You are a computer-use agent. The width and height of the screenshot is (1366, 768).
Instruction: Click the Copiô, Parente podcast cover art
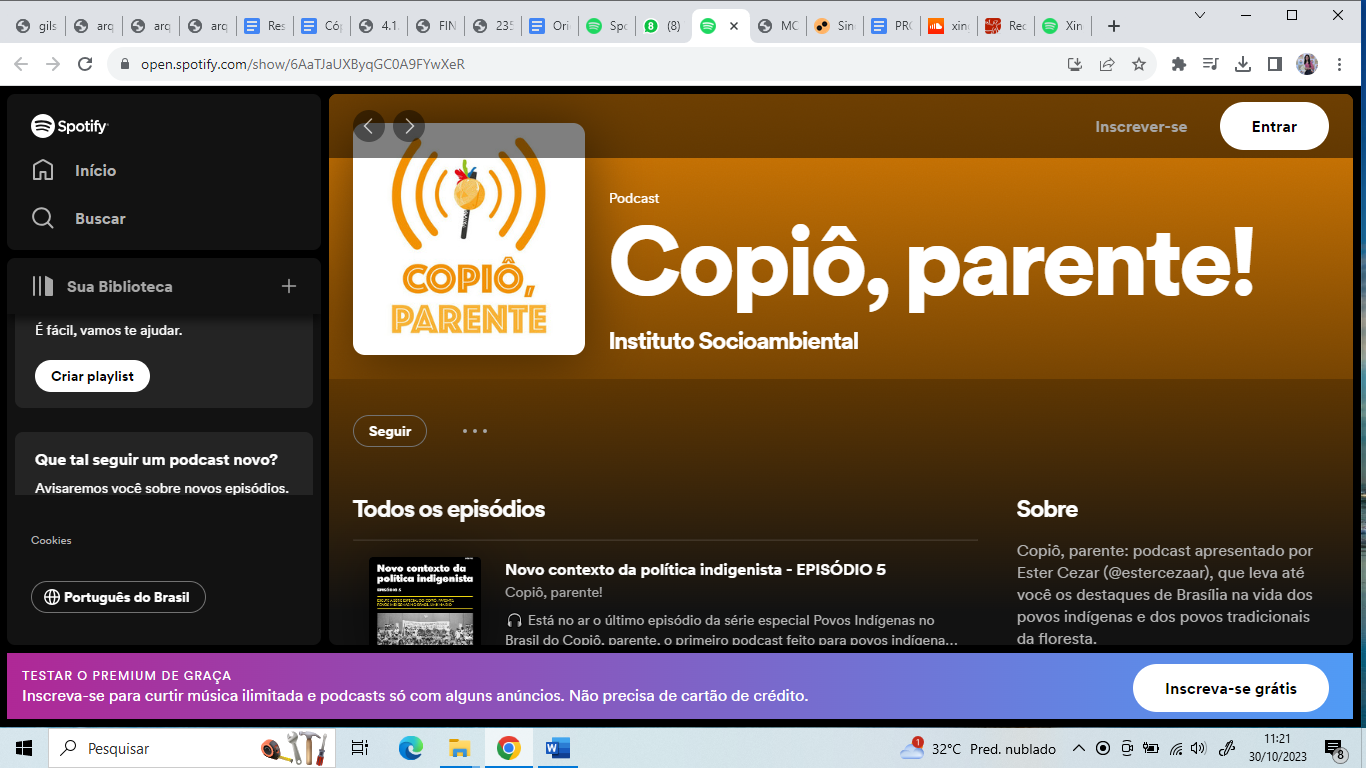point(469,240)
